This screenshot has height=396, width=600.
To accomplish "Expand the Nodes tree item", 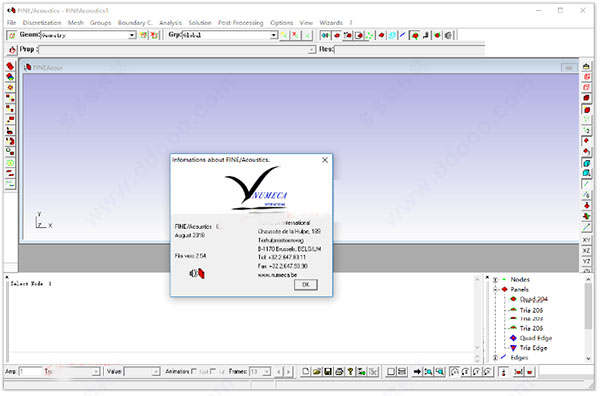I will point(495,280).
